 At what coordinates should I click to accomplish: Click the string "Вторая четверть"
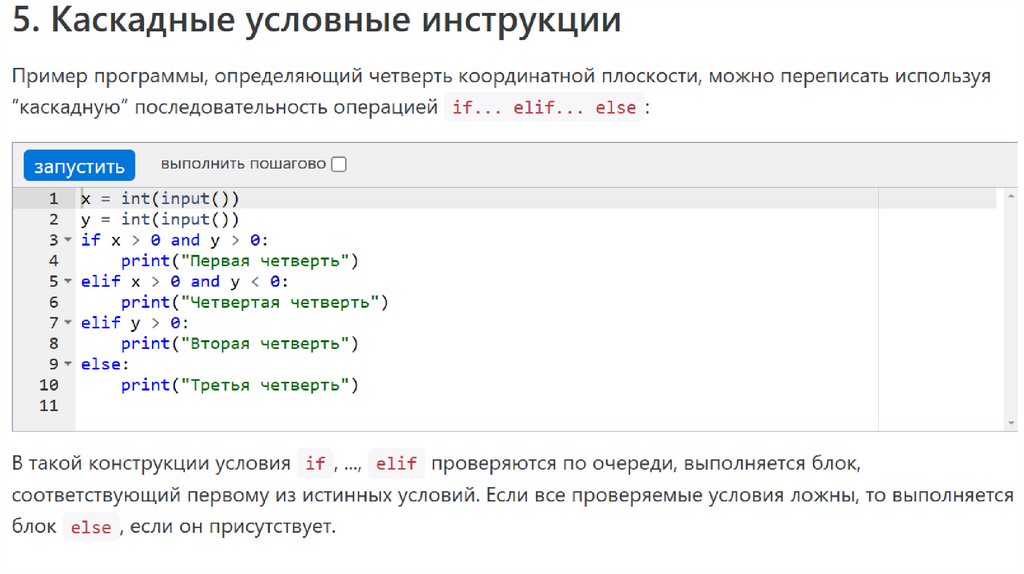265,343
